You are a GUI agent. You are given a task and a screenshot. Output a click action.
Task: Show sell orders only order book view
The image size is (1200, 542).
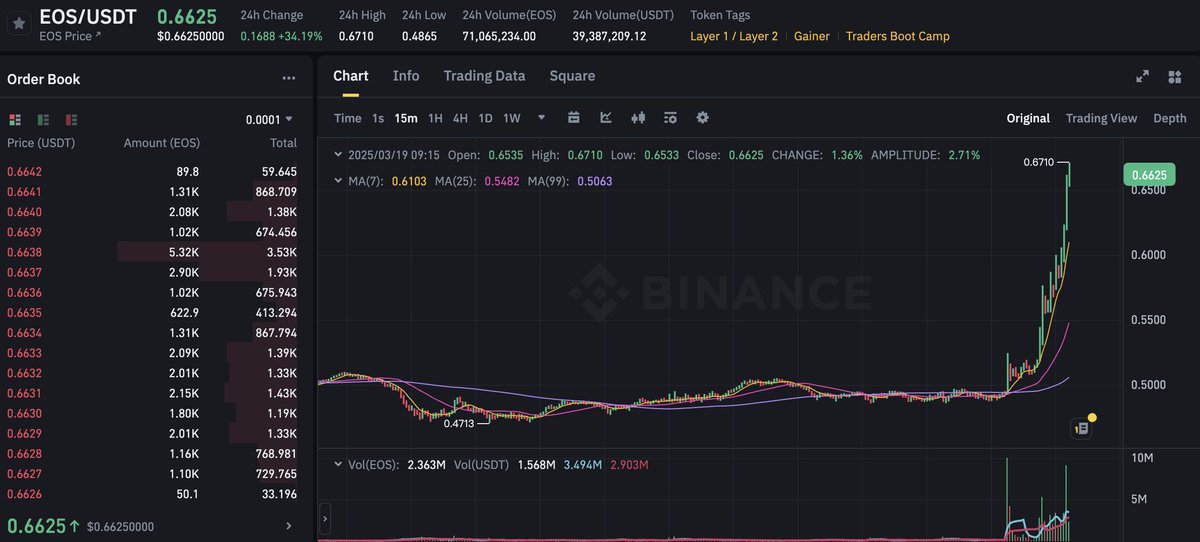(x=71, y=119)
